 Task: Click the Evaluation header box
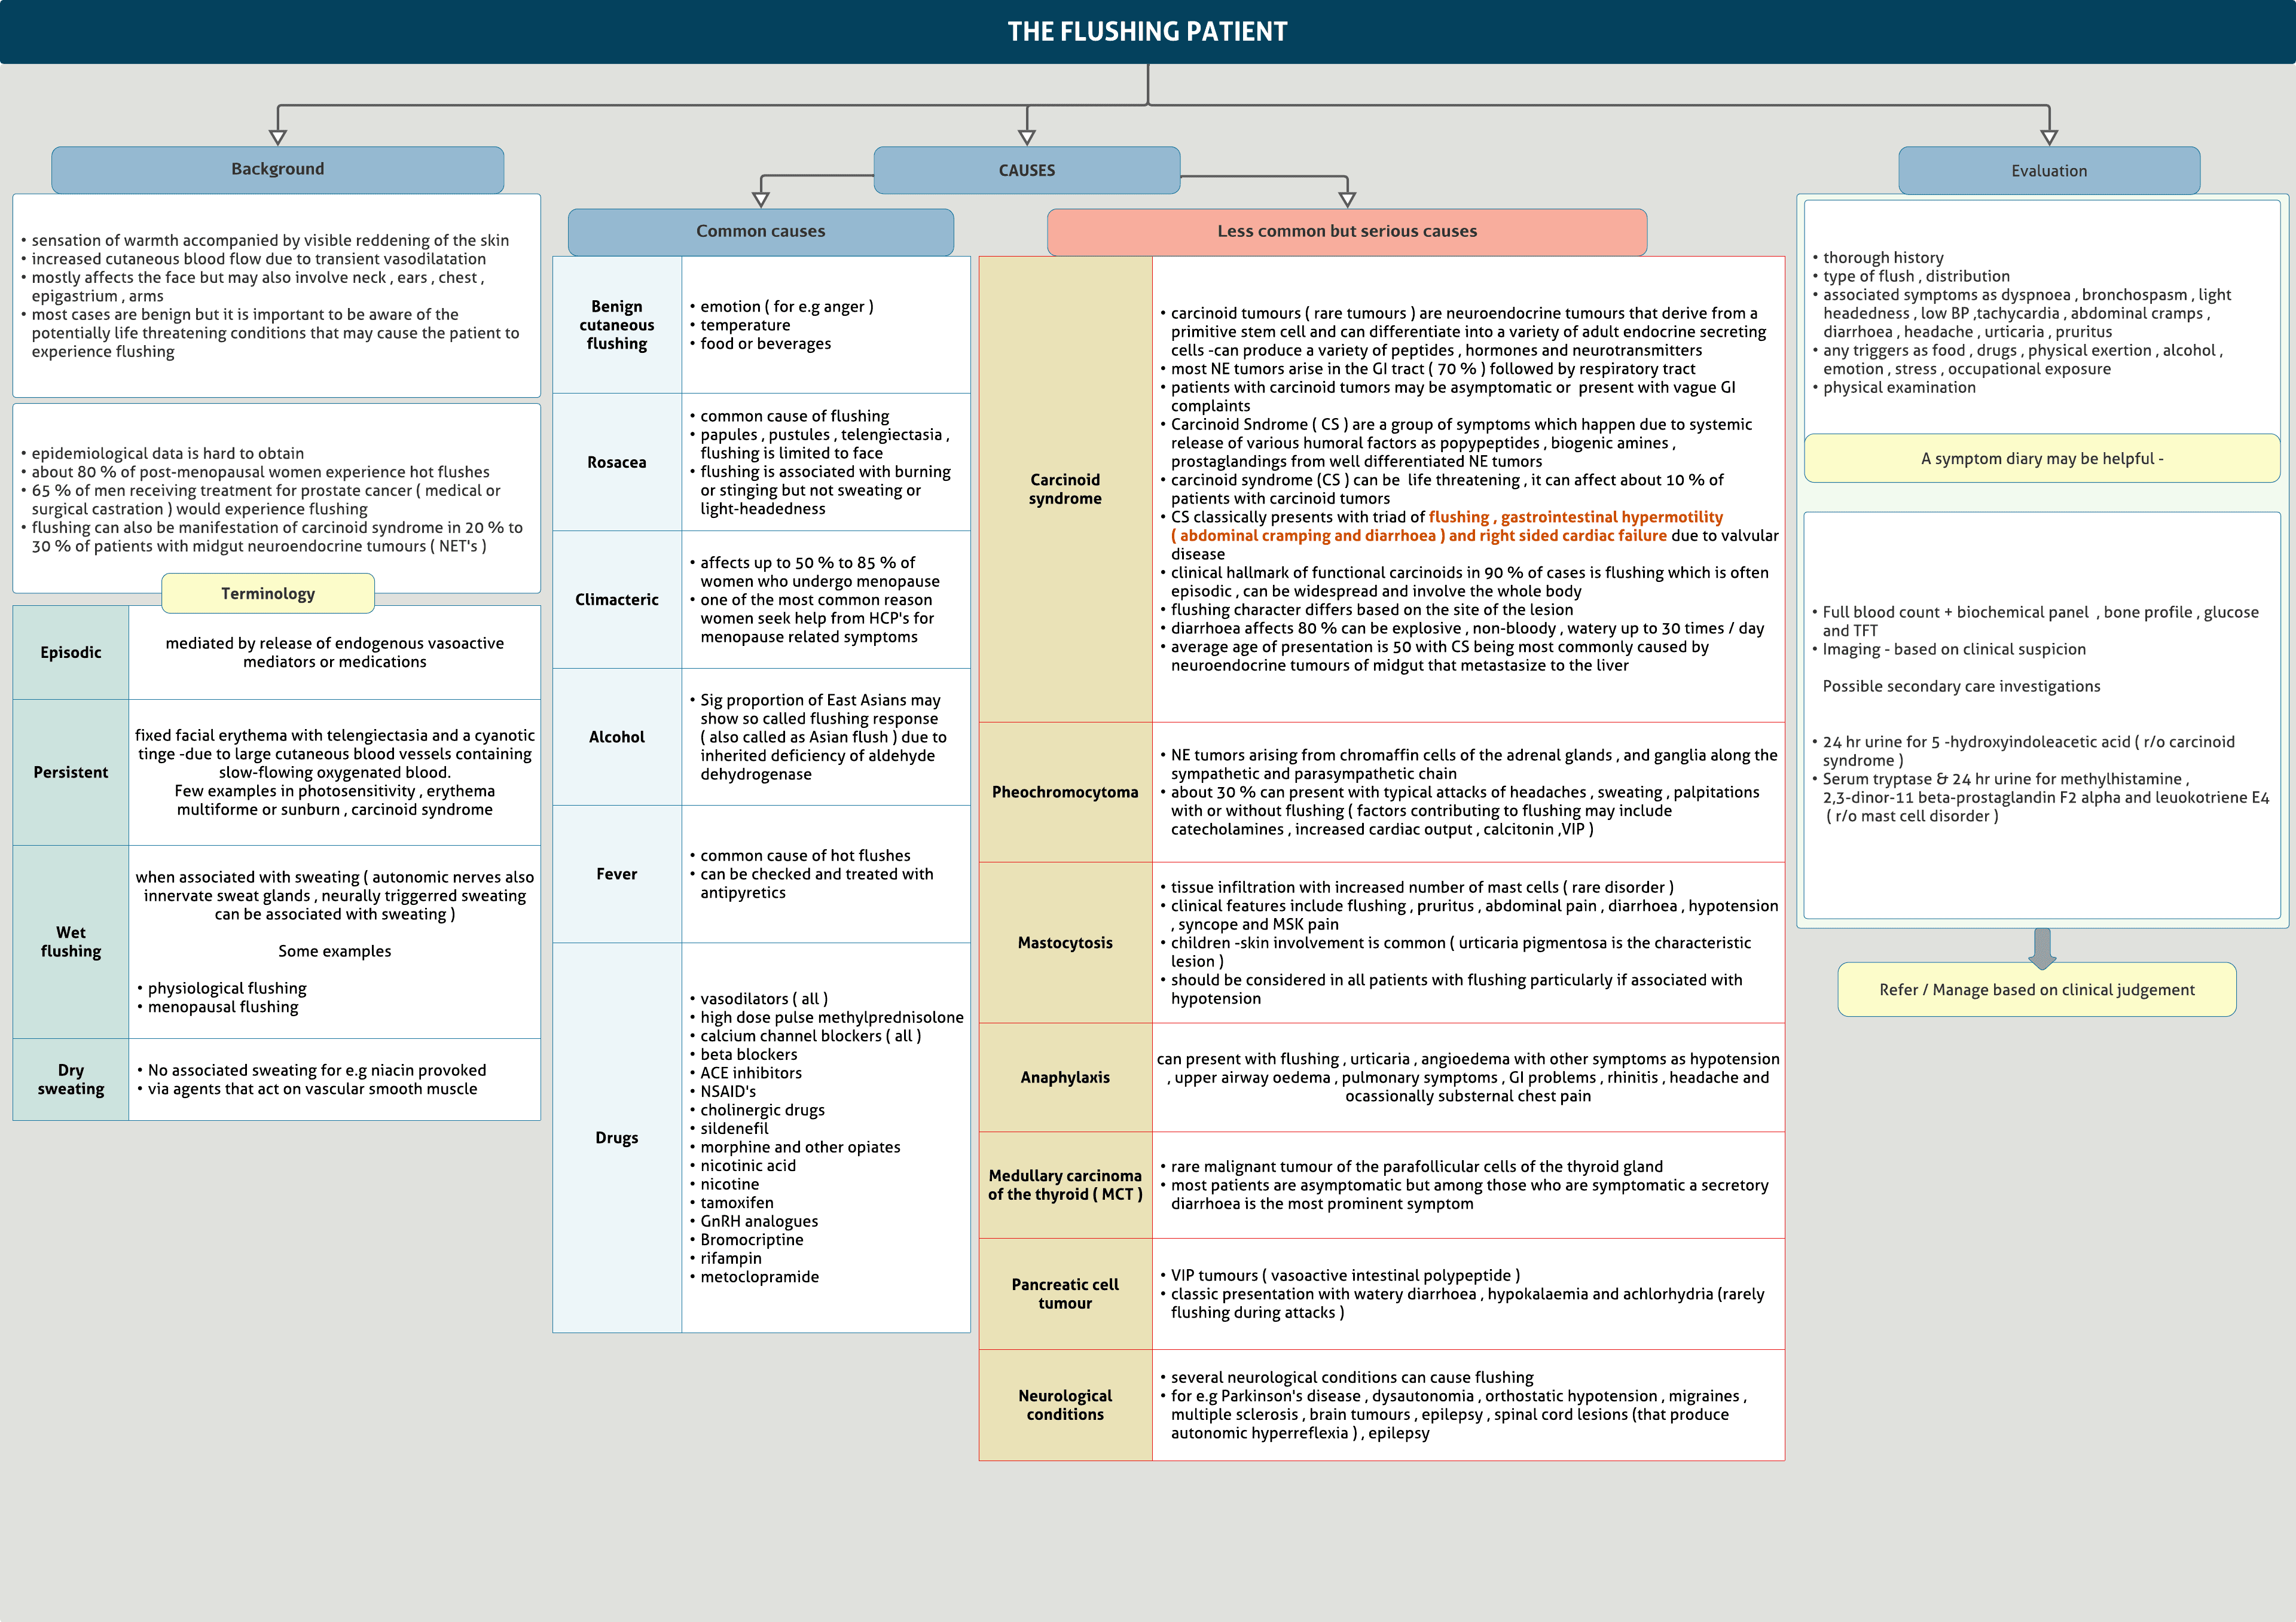point(2048,171)
